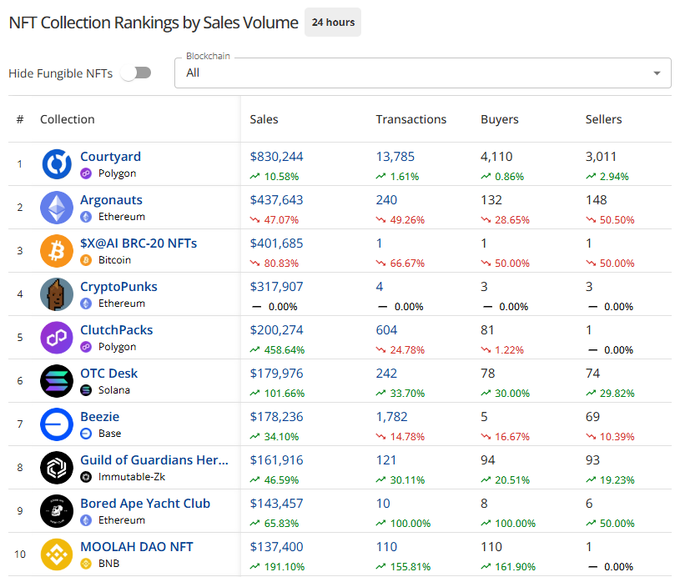Click OTC Desk sales value $179,976
The height and width of the screenshot is (577, 680).
click(277, 374)
